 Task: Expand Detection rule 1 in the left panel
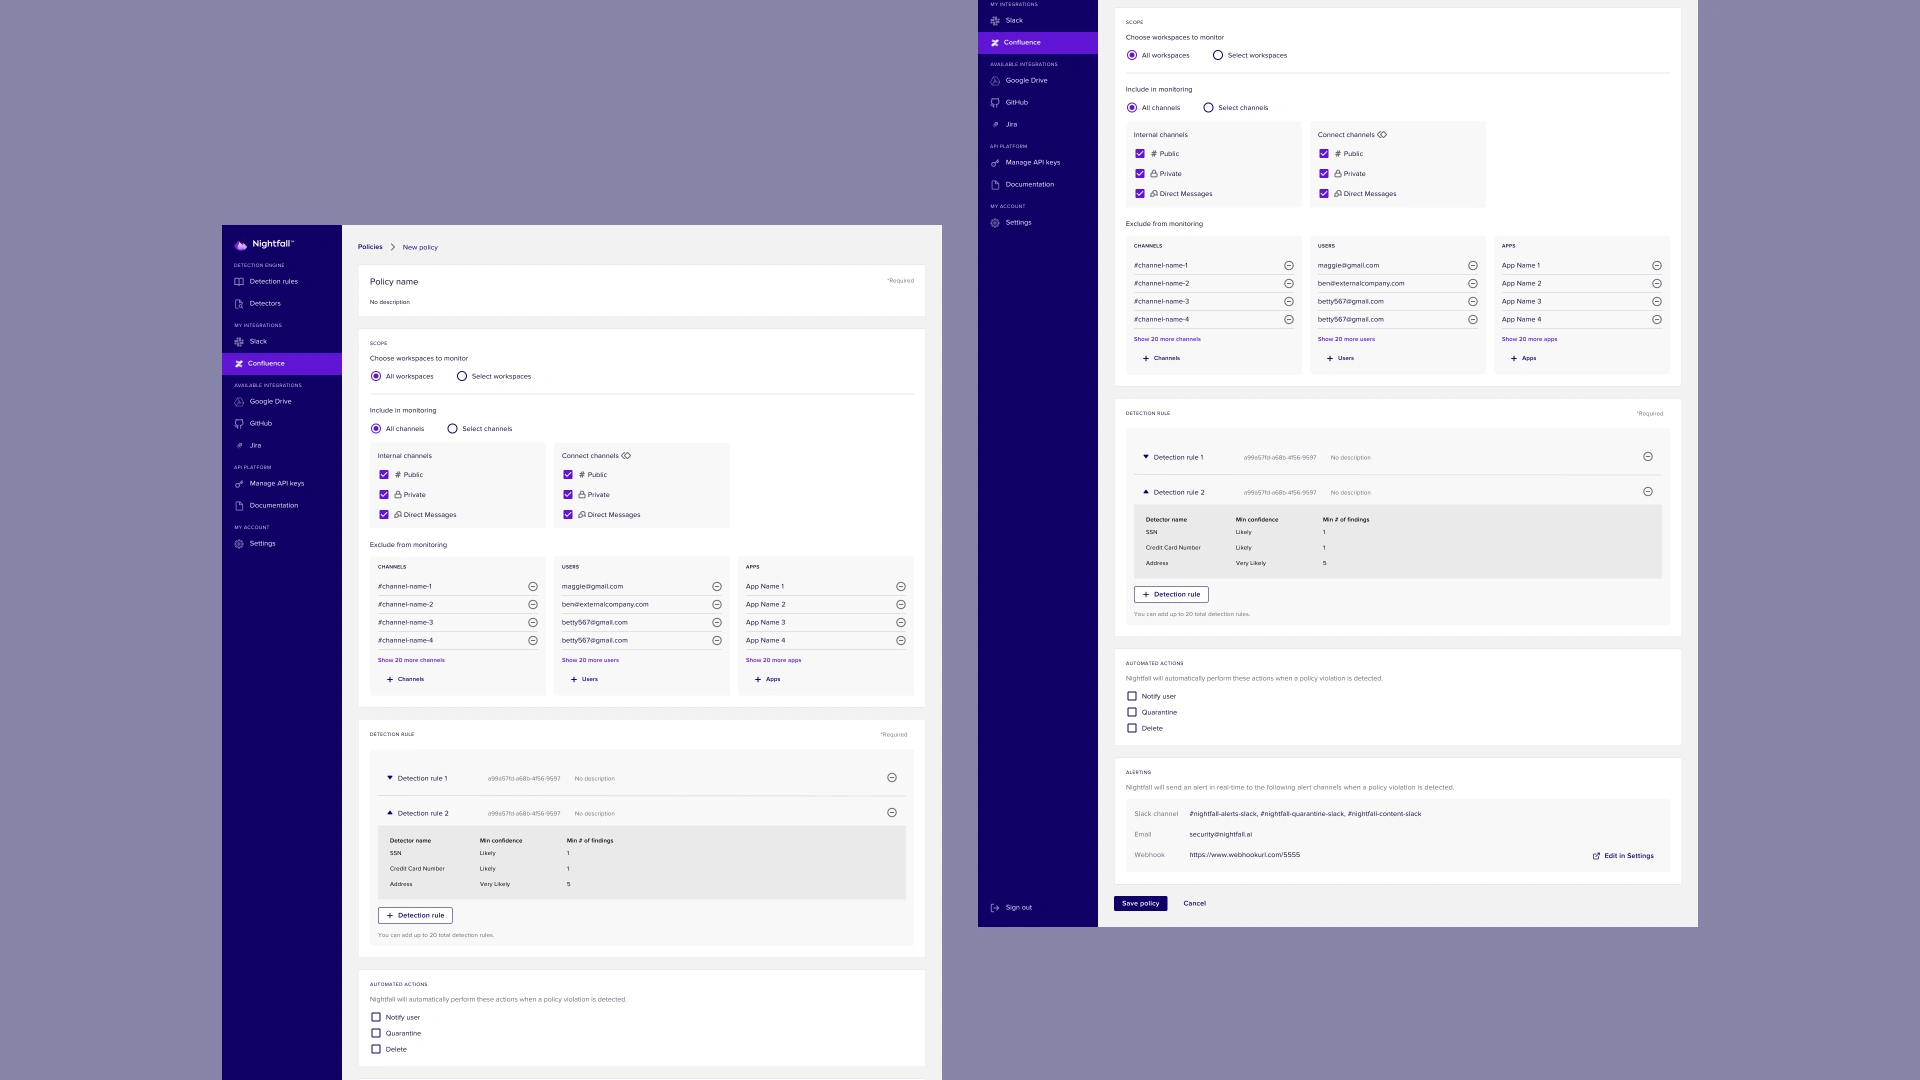pyautogui.click(x=390, y=778)
